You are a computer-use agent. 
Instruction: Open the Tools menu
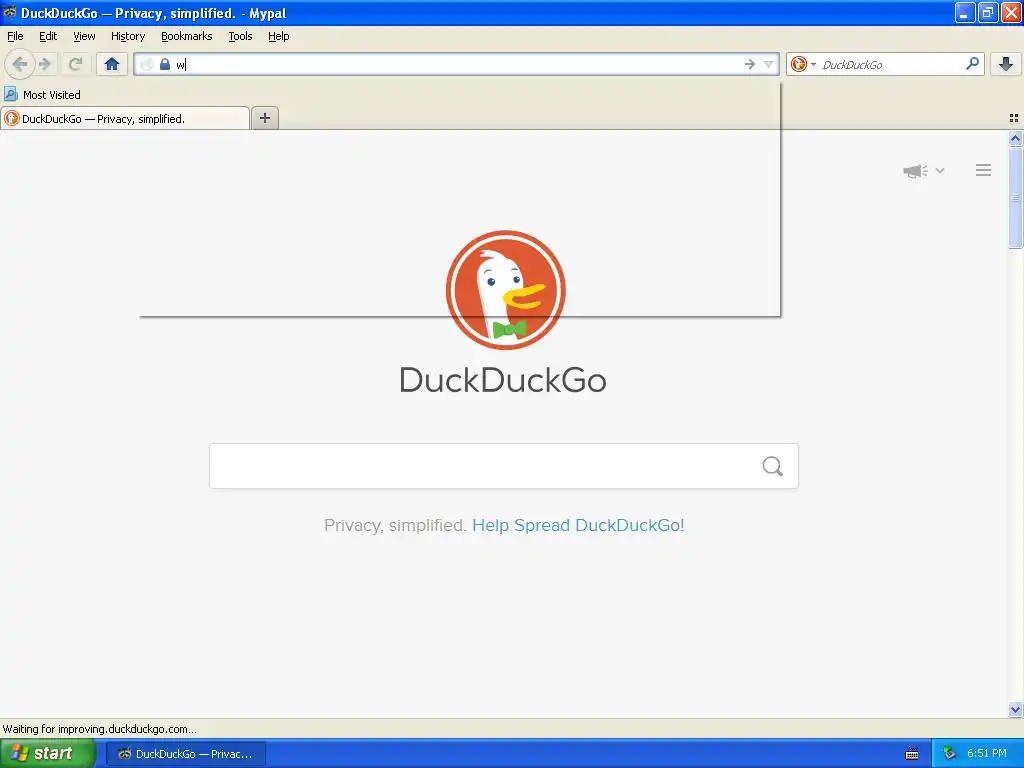(240, 36)
